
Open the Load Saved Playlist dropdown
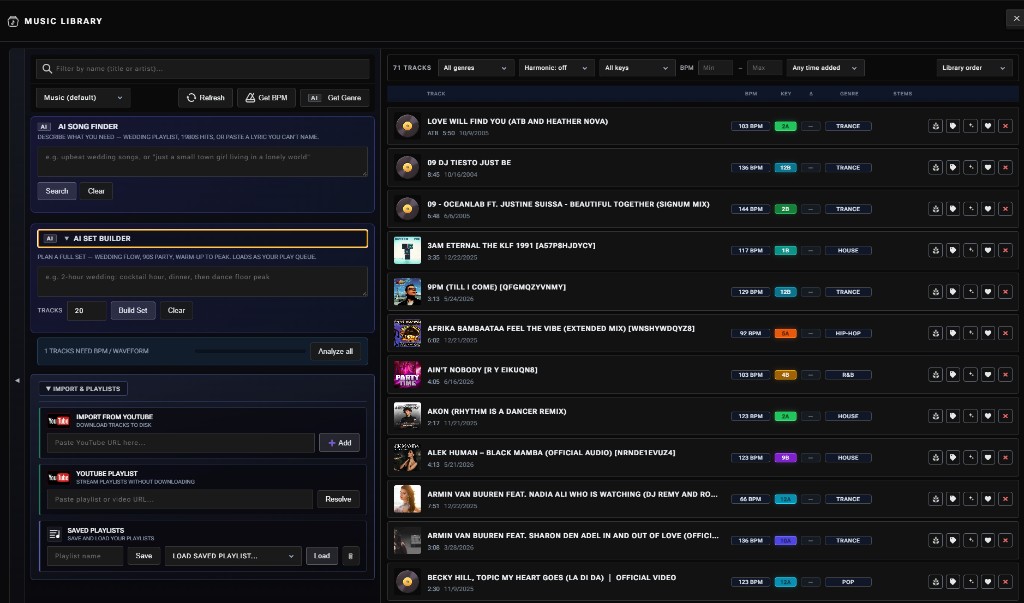(x=233, y=556)
